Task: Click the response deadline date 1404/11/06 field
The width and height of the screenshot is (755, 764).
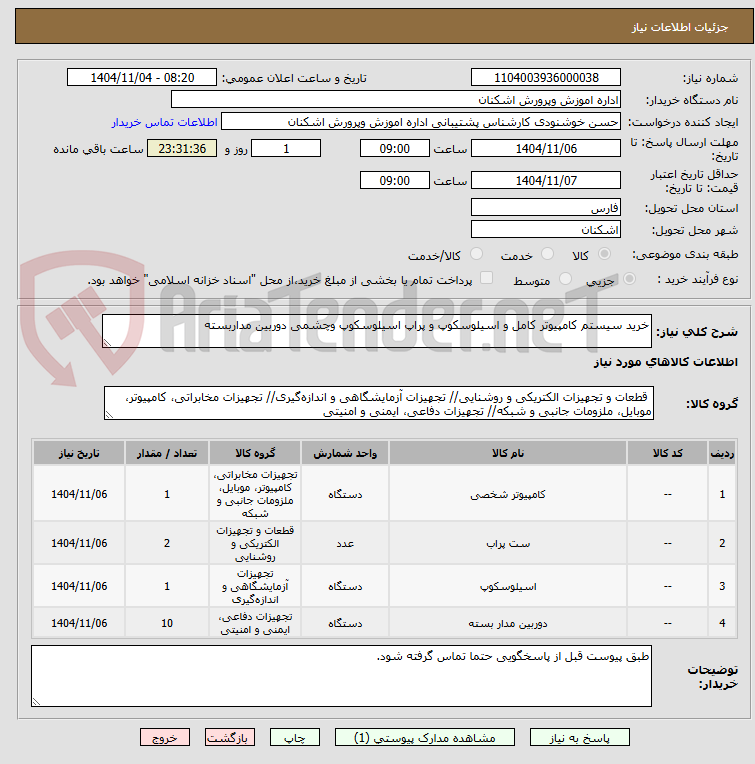Action: [546, 149]
